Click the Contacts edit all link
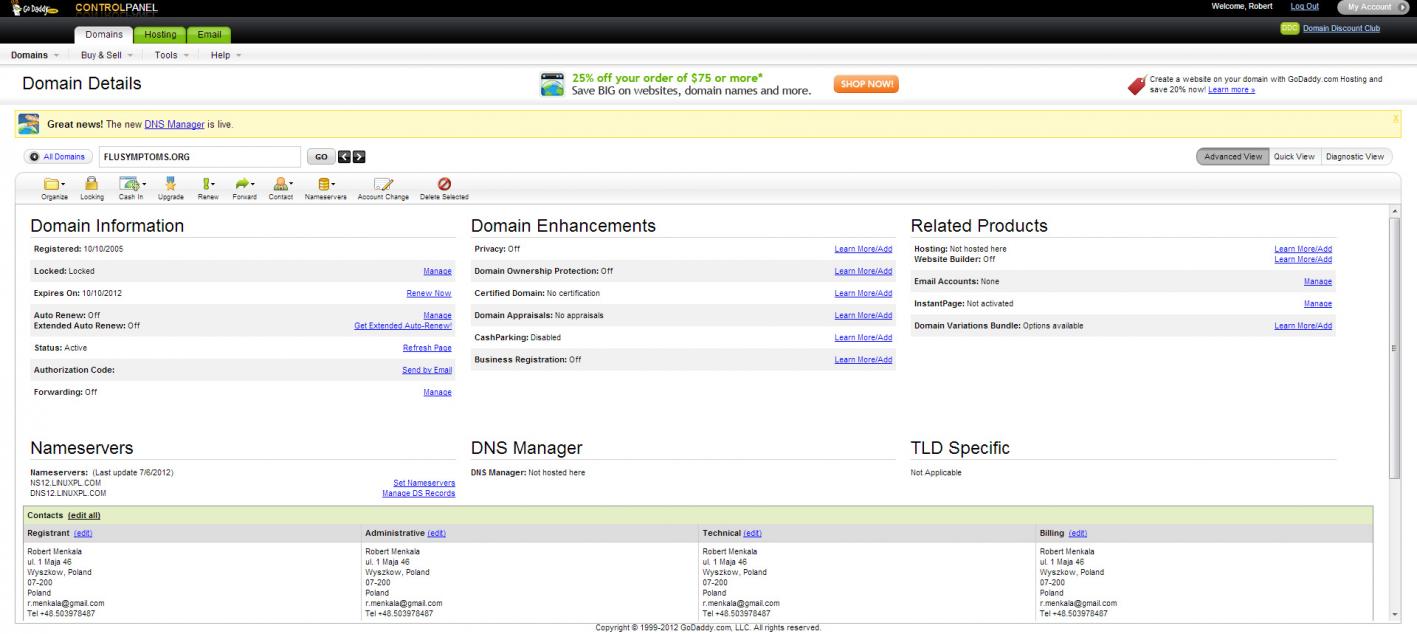 click(x=84, y=515)
